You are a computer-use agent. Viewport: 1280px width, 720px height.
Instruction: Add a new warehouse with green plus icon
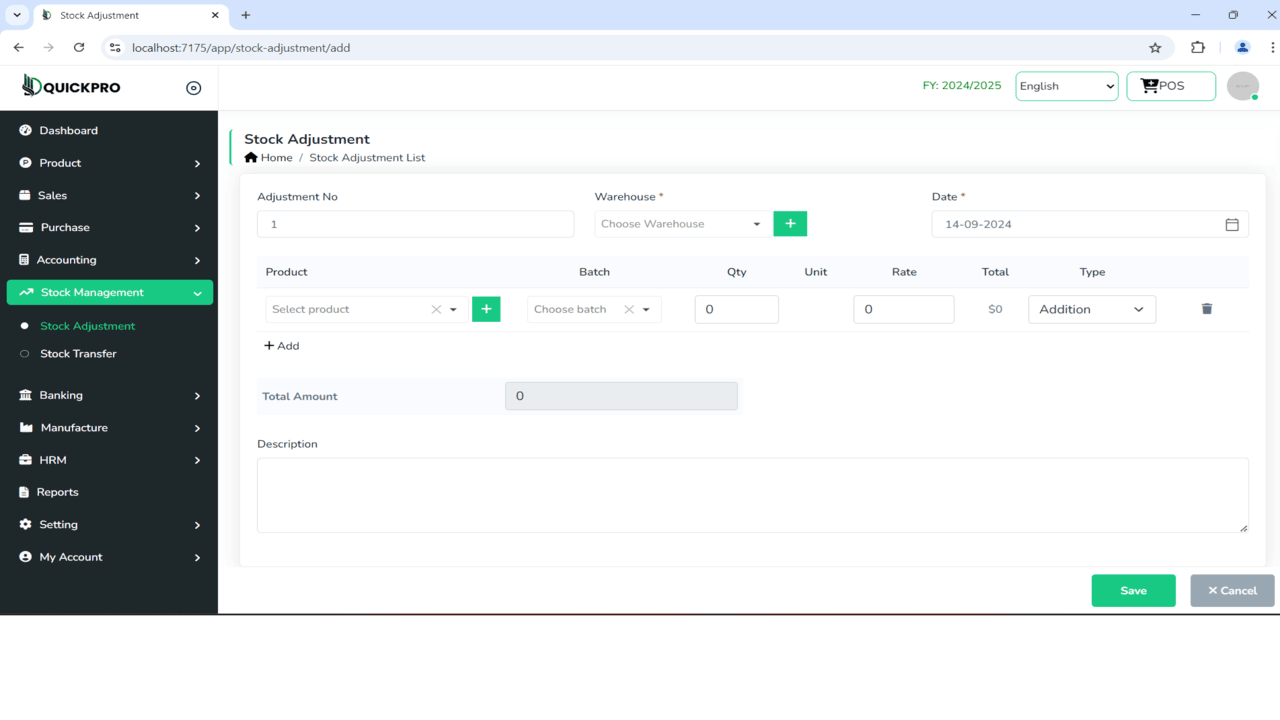click(x=790, y=223)
